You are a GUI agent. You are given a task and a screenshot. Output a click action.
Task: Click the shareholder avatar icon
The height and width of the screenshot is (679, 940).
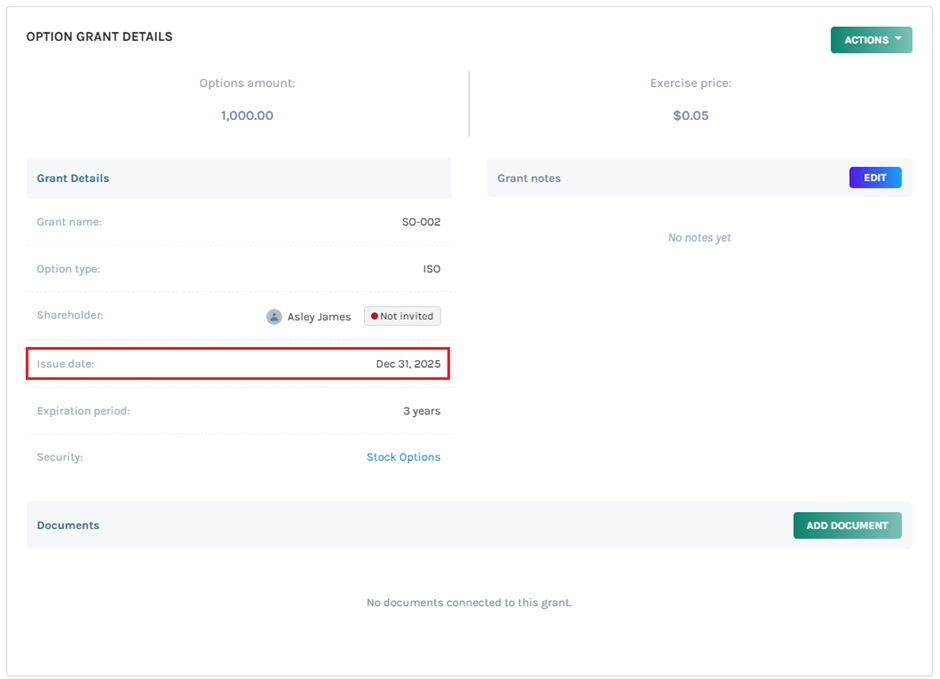click(x=274, y=317)
